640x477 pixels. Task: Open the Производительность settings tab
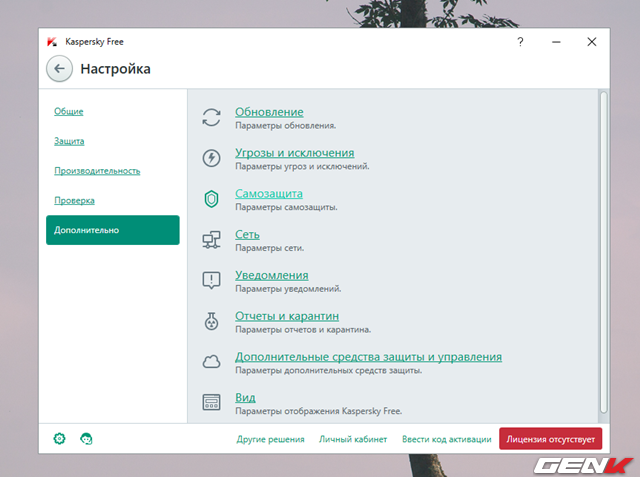[x=97, y=171]
